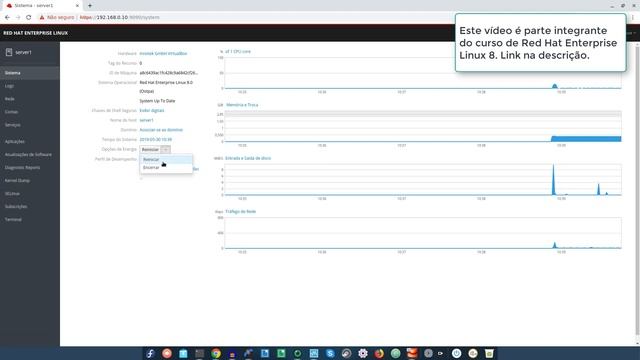Click the white power button dock icon

pos(456,353)
